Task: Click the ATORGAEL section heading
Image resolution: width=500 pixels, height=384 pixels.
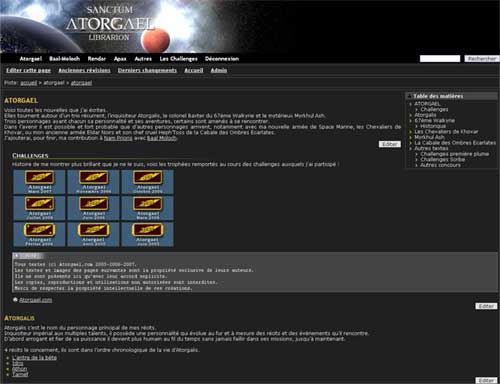Action: point(21,100)
